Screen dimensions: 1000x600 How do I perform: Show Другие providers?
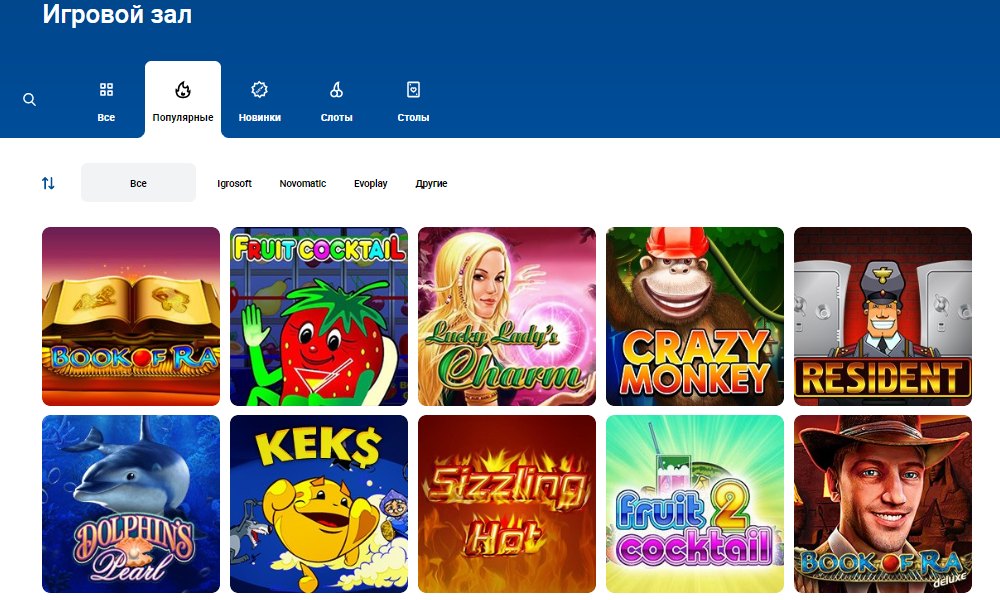[x=431, y=184]
